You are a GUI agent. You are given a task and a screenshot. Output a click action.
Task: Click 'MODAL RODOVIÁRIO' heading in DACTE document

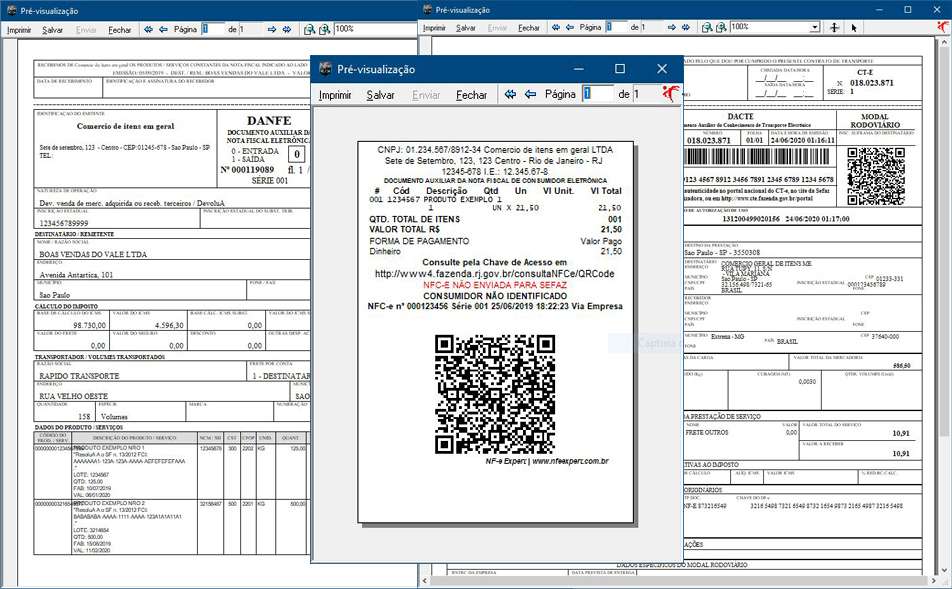point(875,120)
